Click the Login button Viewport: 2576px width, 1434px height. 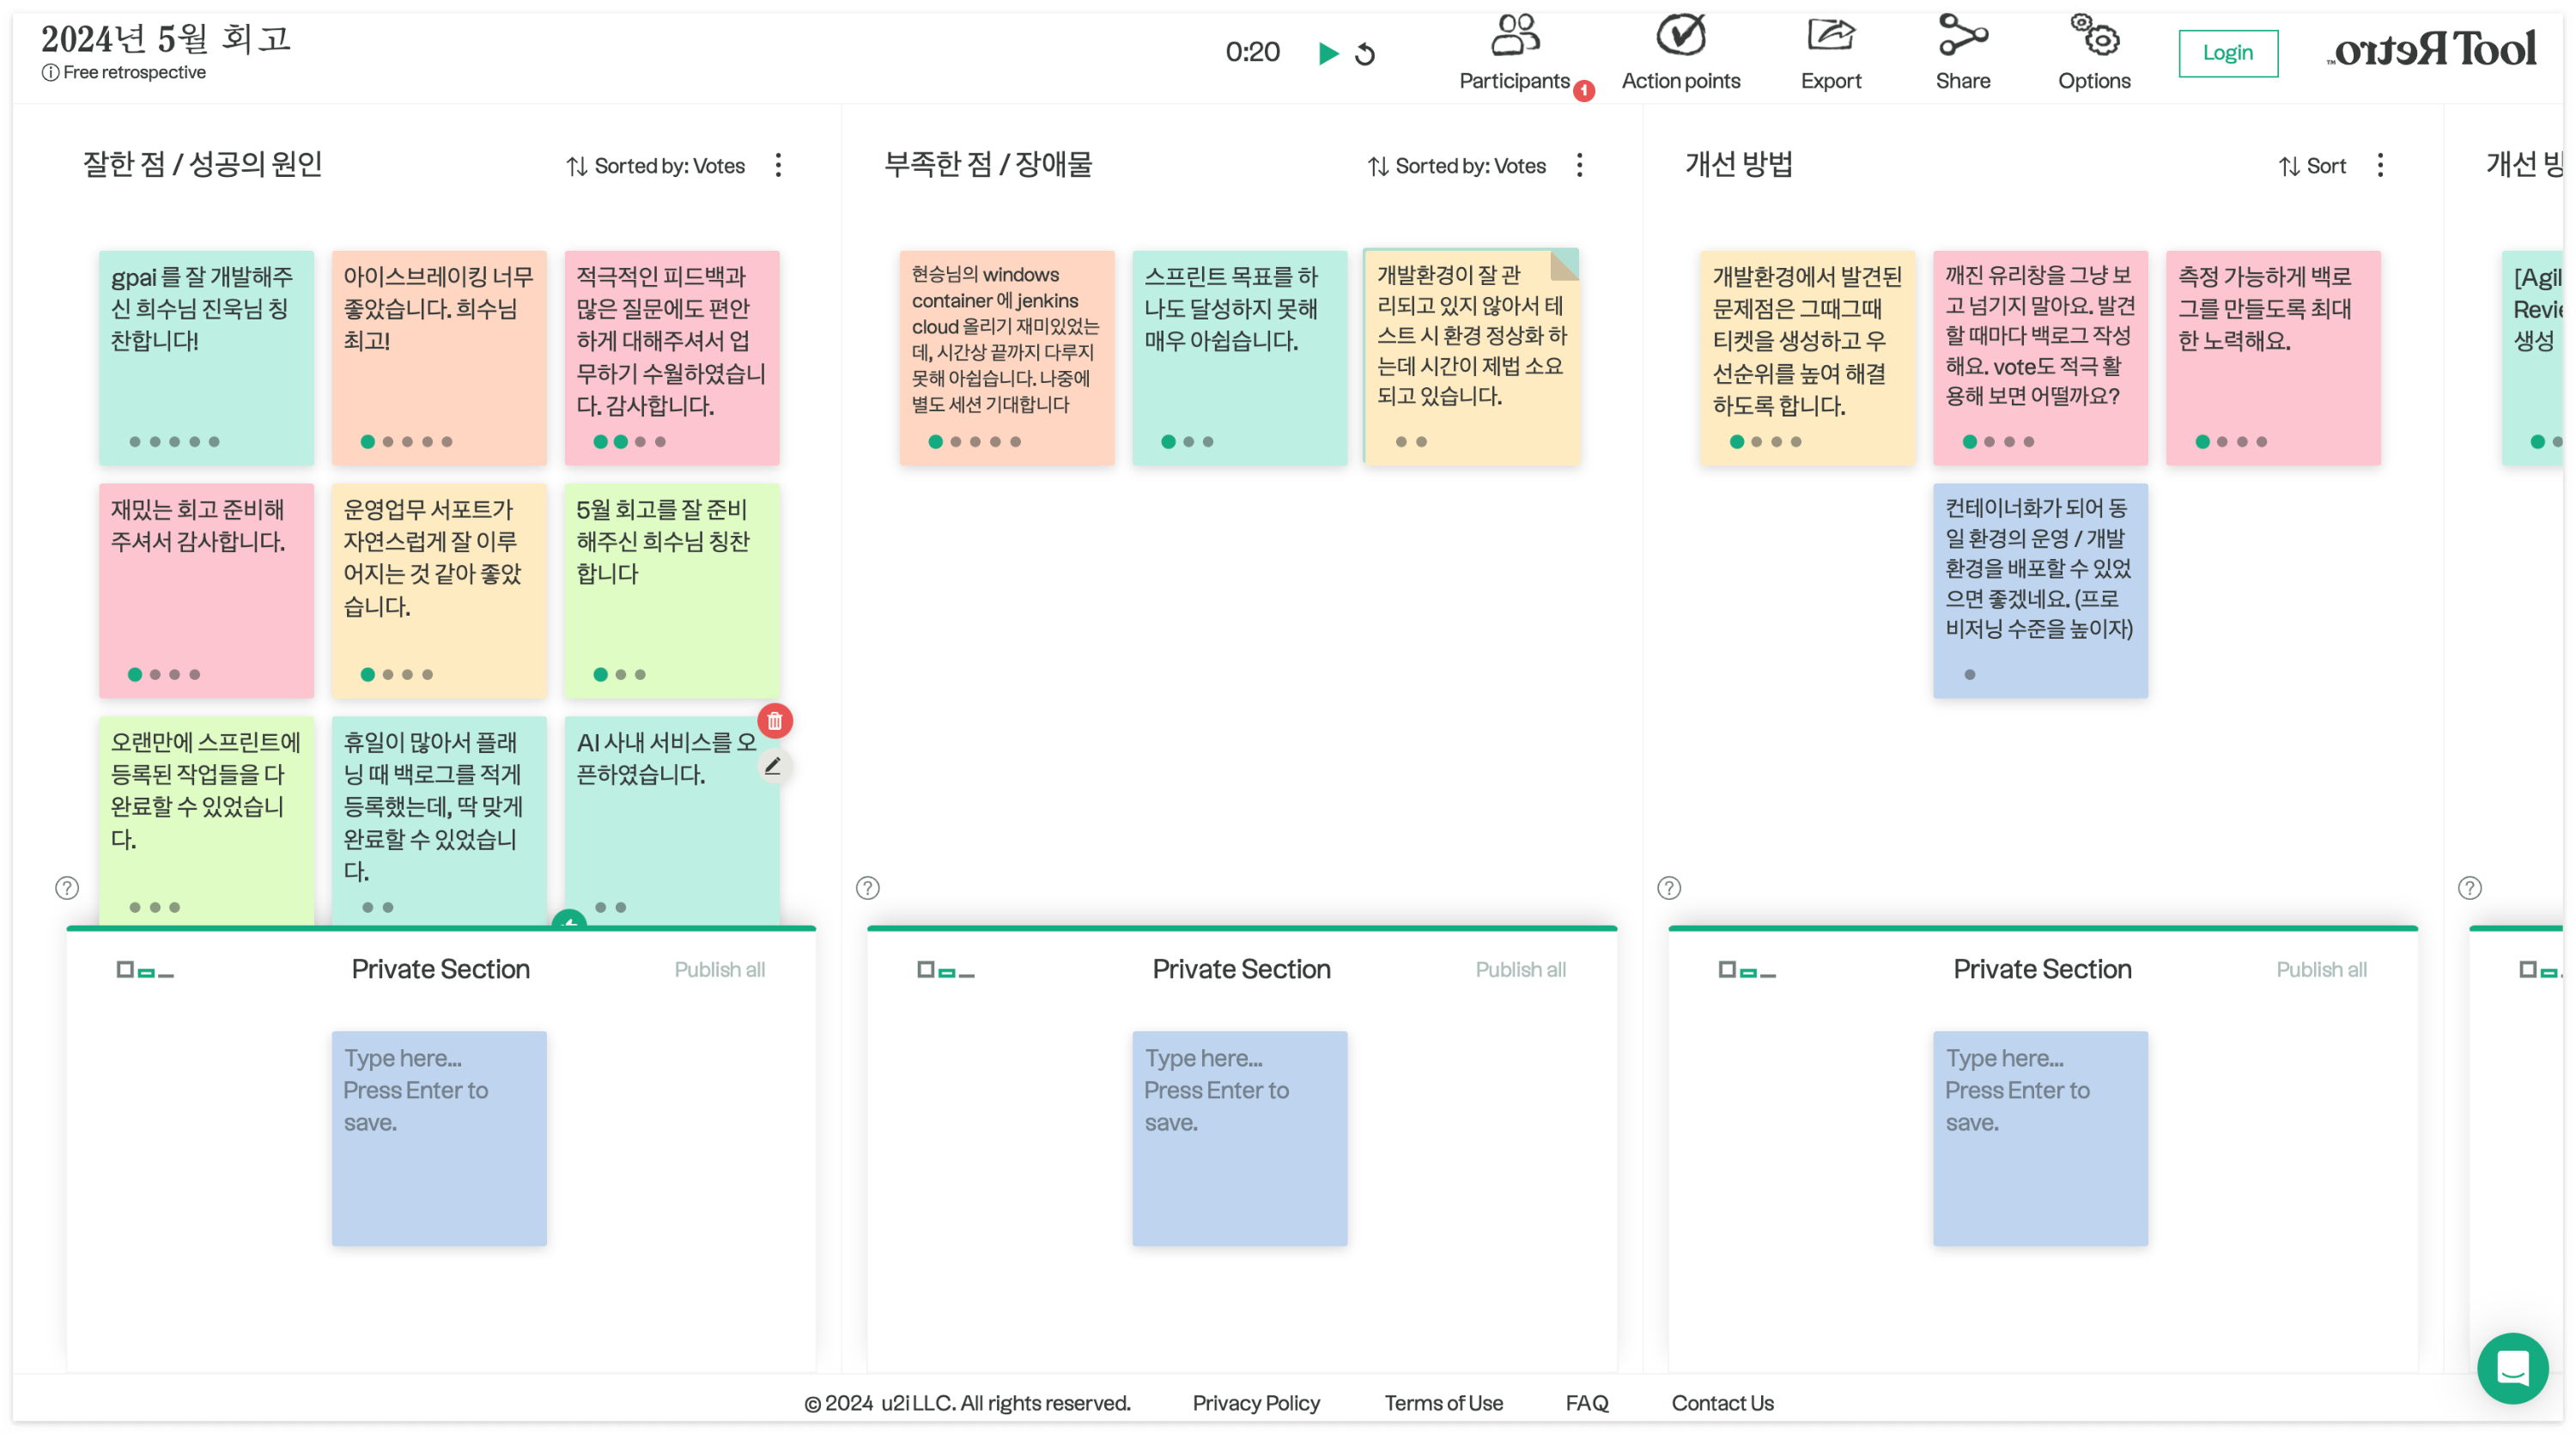tap(2227, 53)
